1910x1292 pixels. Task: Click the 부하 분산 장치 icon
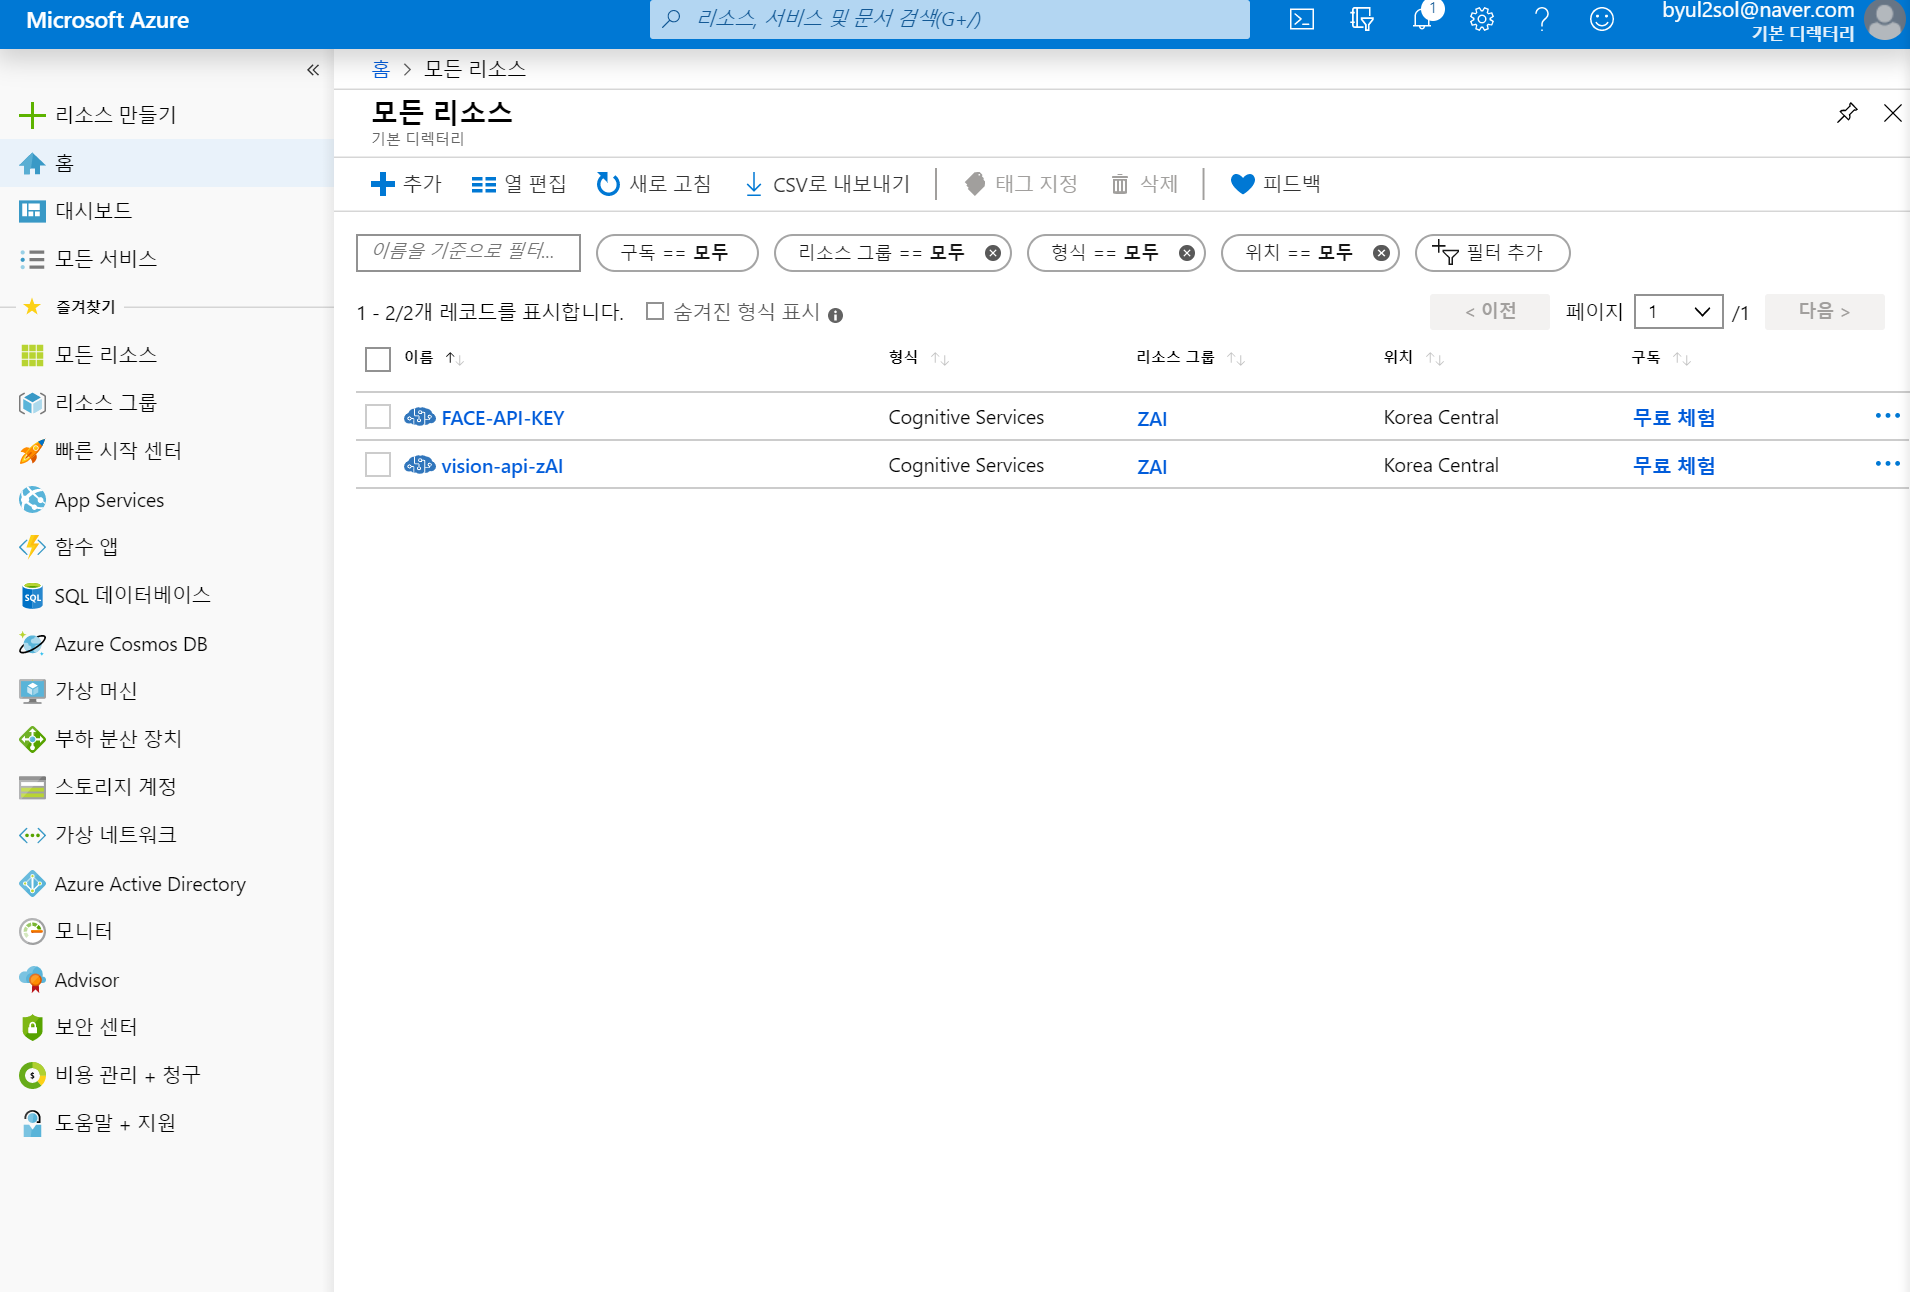click(x=32, y=739)
